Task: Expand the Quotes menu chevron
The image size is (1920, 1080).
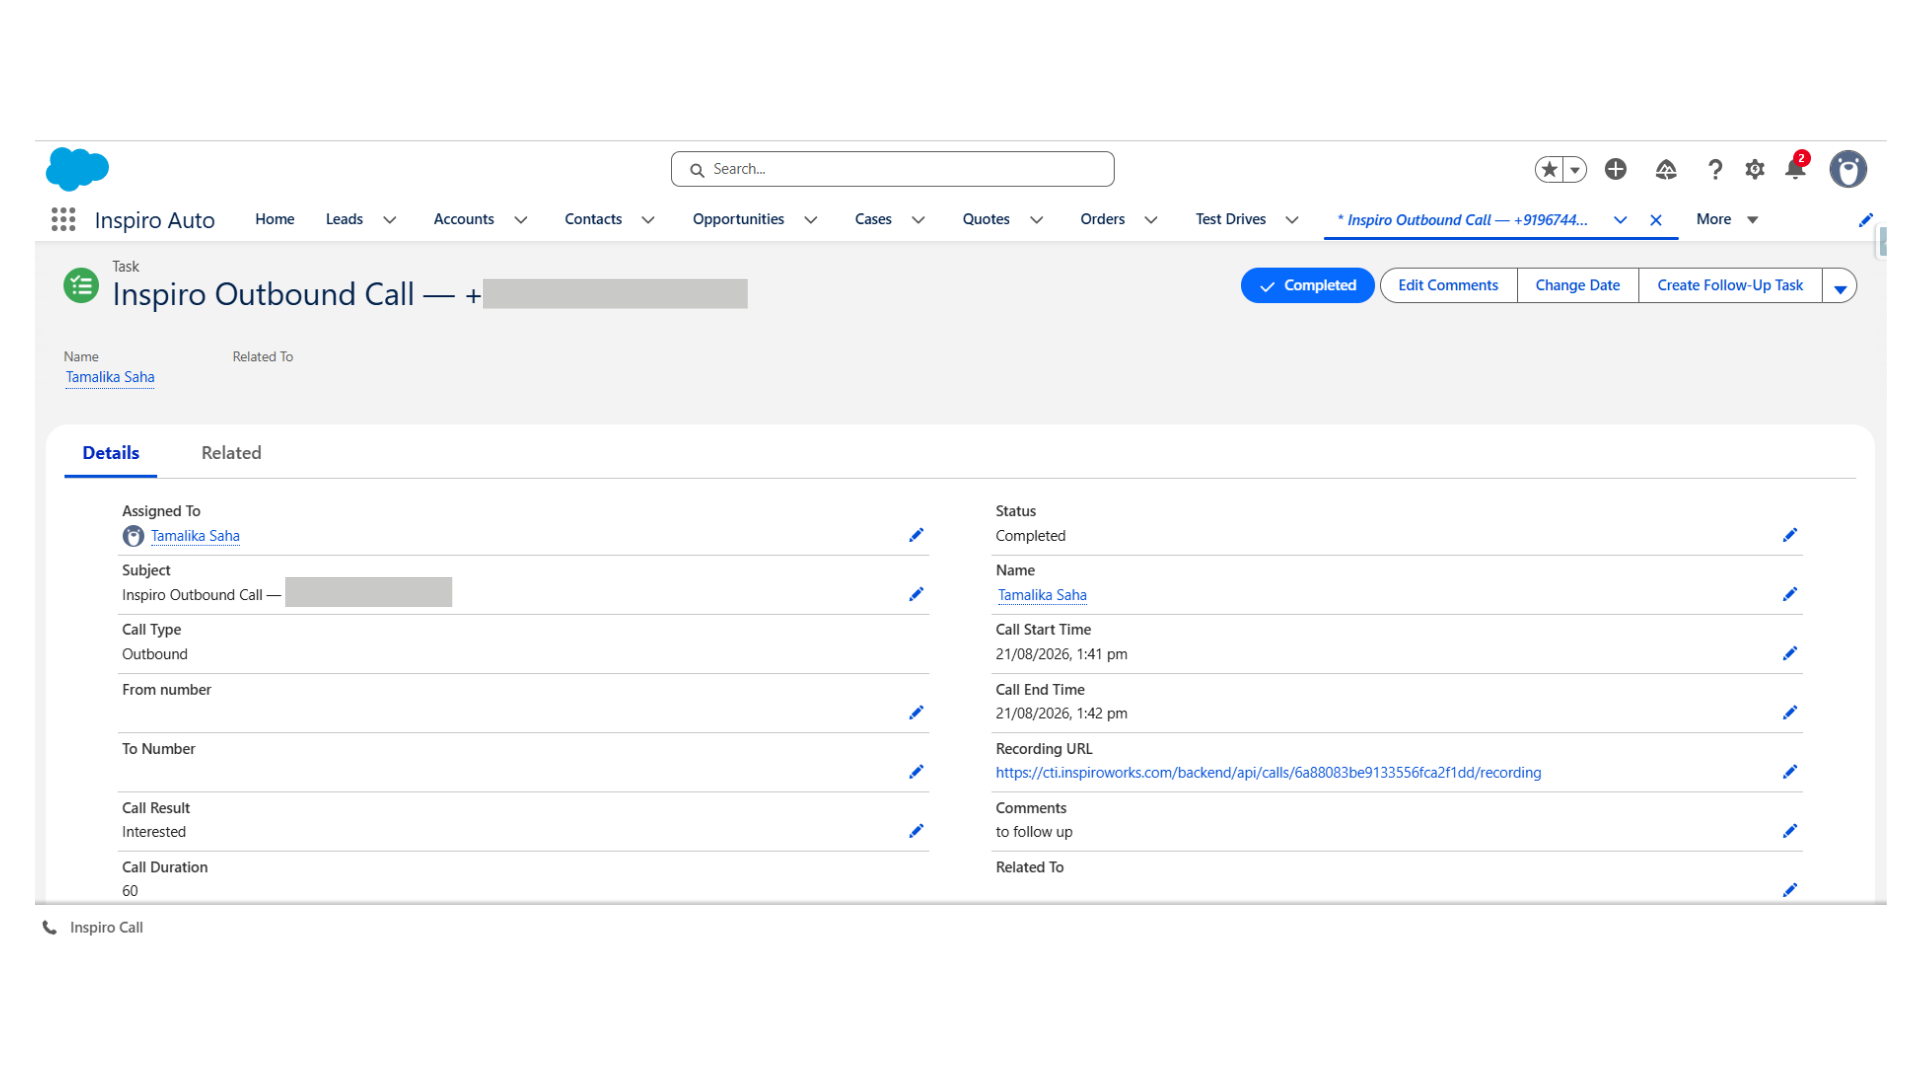Action: 1037,220
